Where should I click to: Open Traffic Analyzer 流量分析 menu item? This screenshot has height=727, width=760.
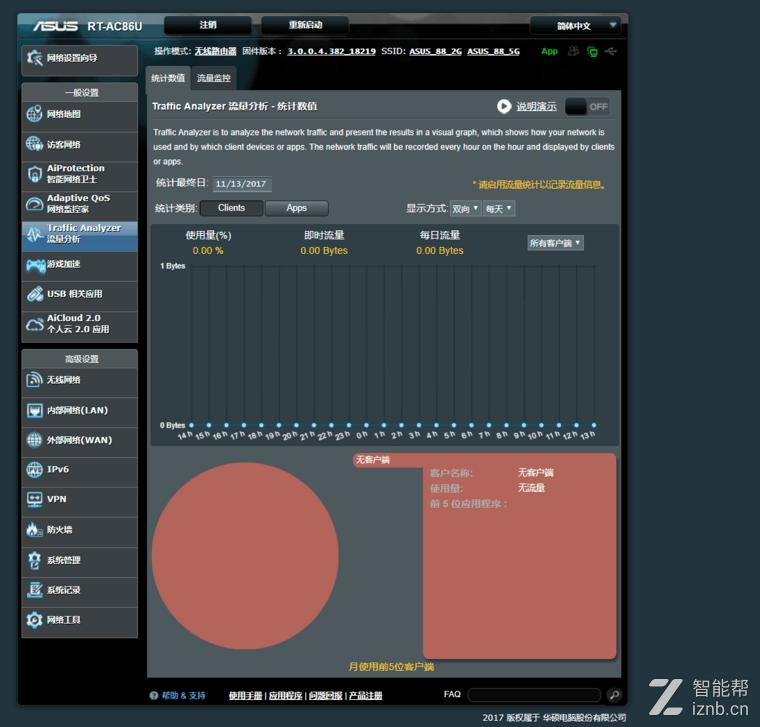click(79, 236)
